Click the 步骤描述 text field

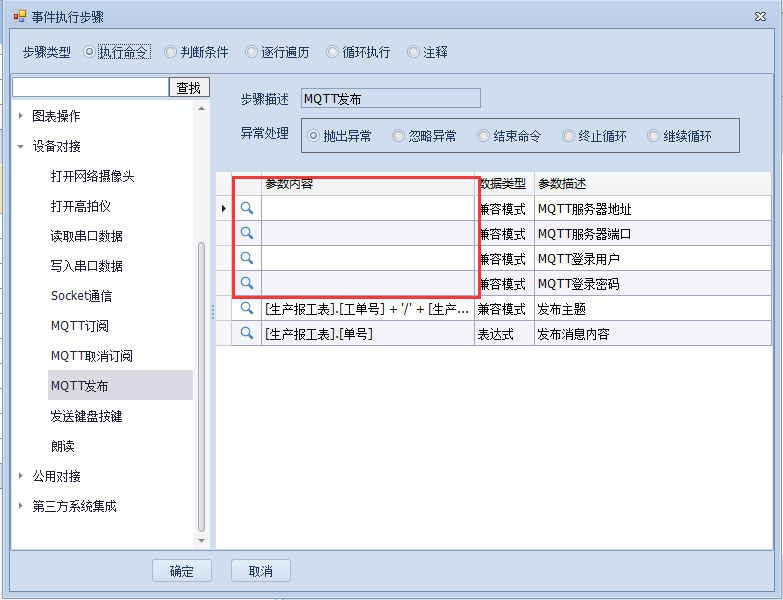pos(390,98)
